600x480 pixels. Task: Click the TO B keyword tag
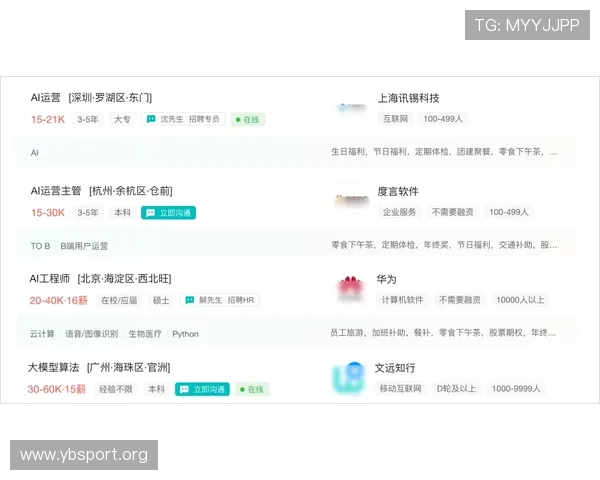41,246
